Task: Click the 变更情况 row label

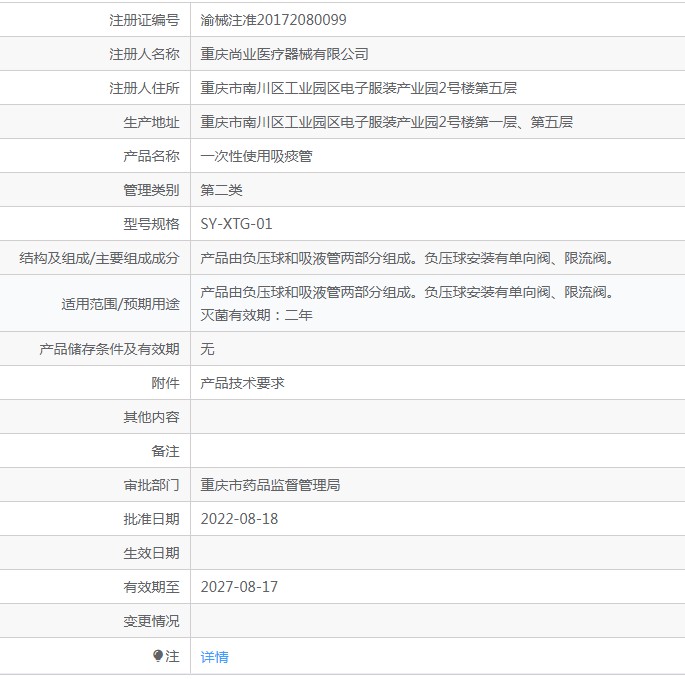Action: click(151, 621)
